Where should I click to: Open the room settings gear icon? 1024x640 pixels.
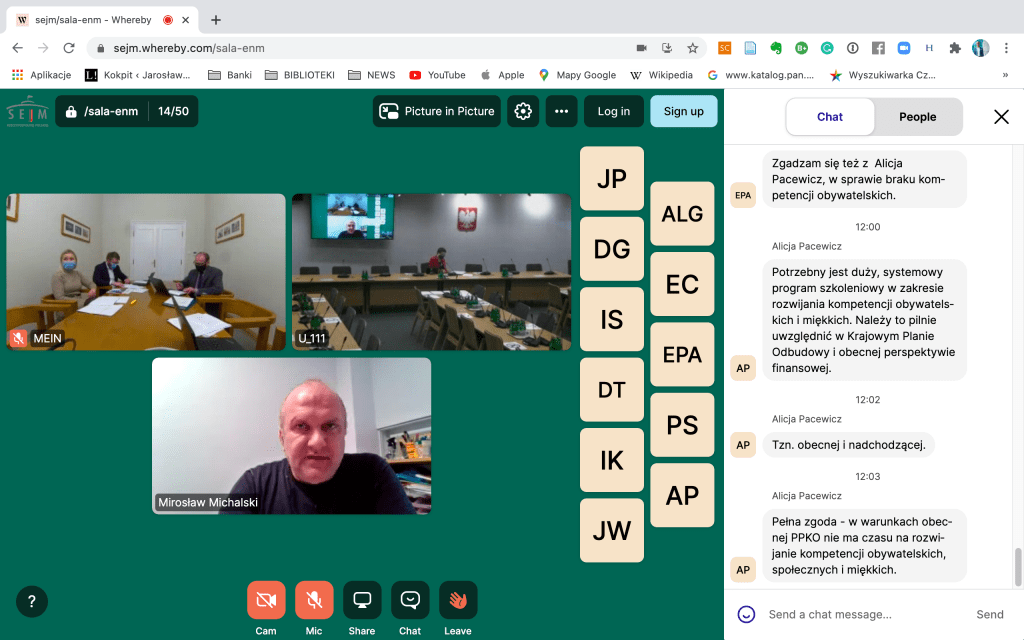(523, 111)
